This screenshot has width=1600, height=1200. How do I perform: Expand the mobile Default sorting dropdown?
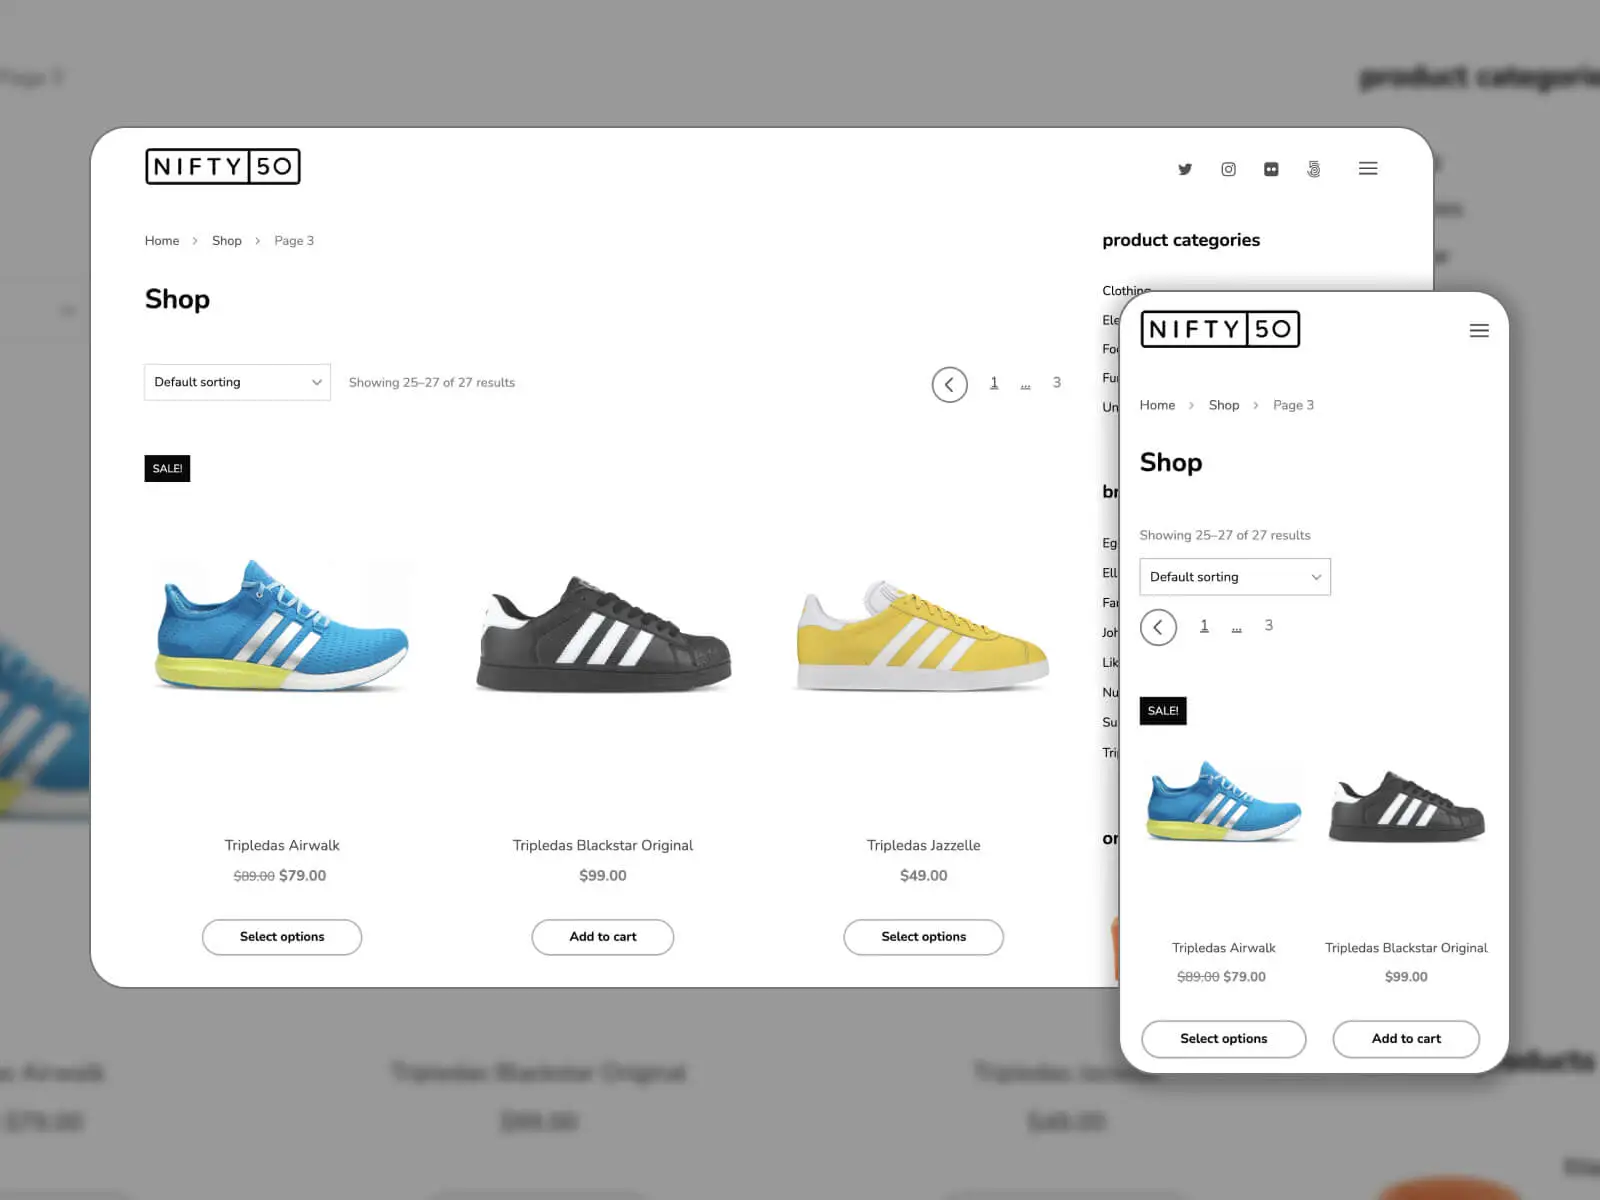(1235, 577)
